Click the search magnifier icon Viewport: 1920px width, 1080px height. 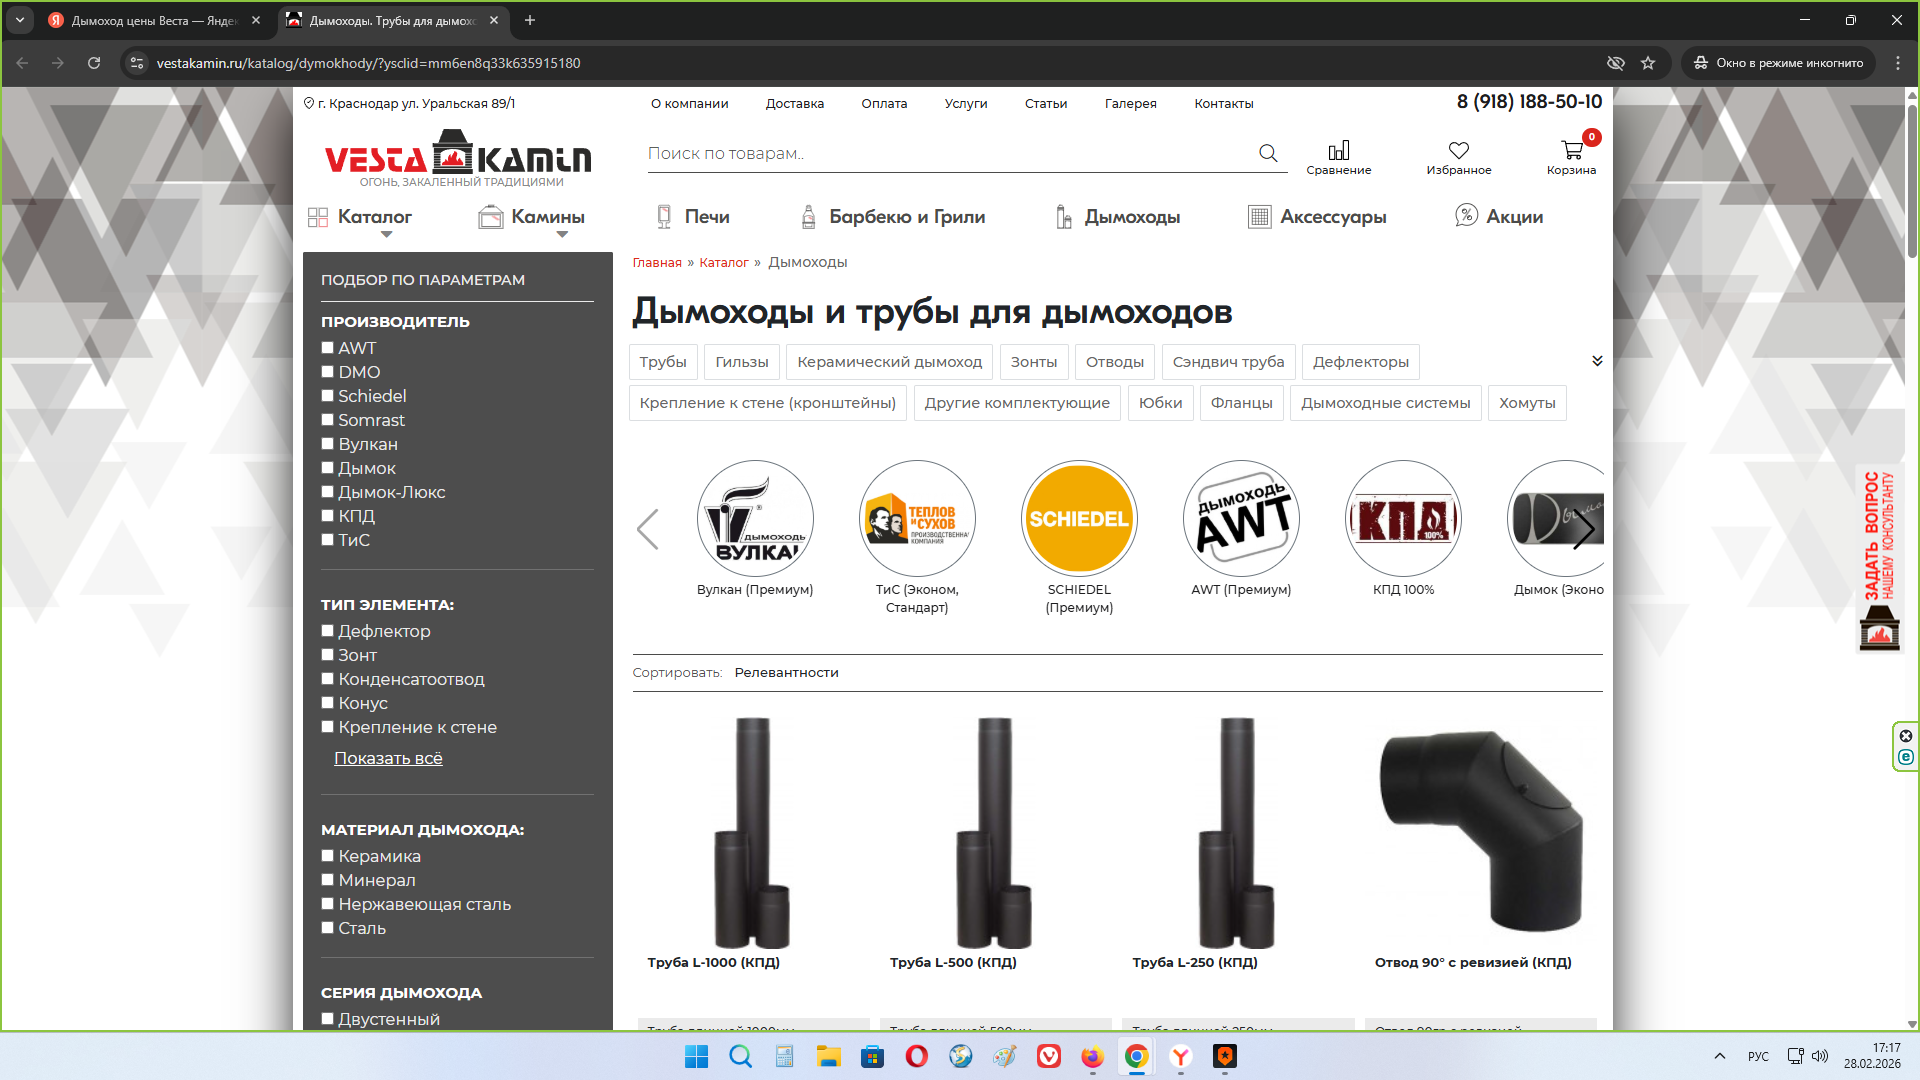[x=1268, y=153]
